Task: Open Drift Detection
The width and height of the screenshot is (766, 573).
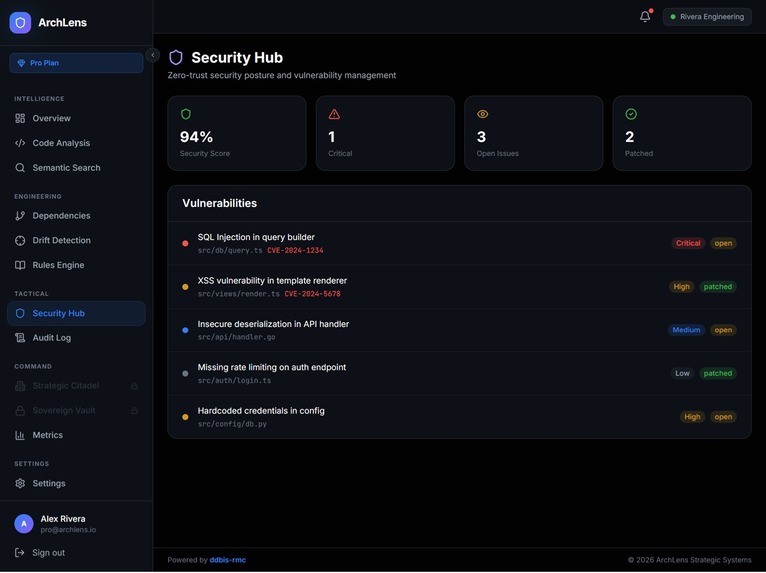Action: [x=76, y=240]
